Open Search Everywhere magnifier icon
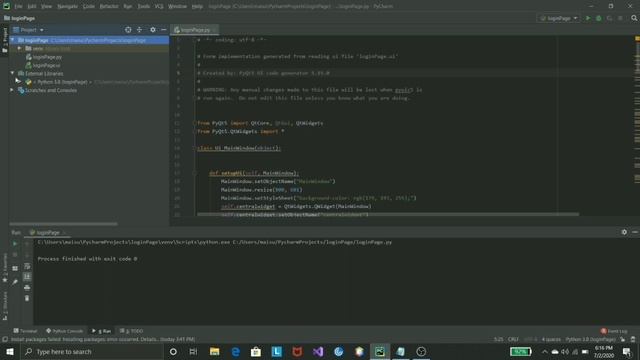Viewport: 640px width, 360px height. point(634,18)
